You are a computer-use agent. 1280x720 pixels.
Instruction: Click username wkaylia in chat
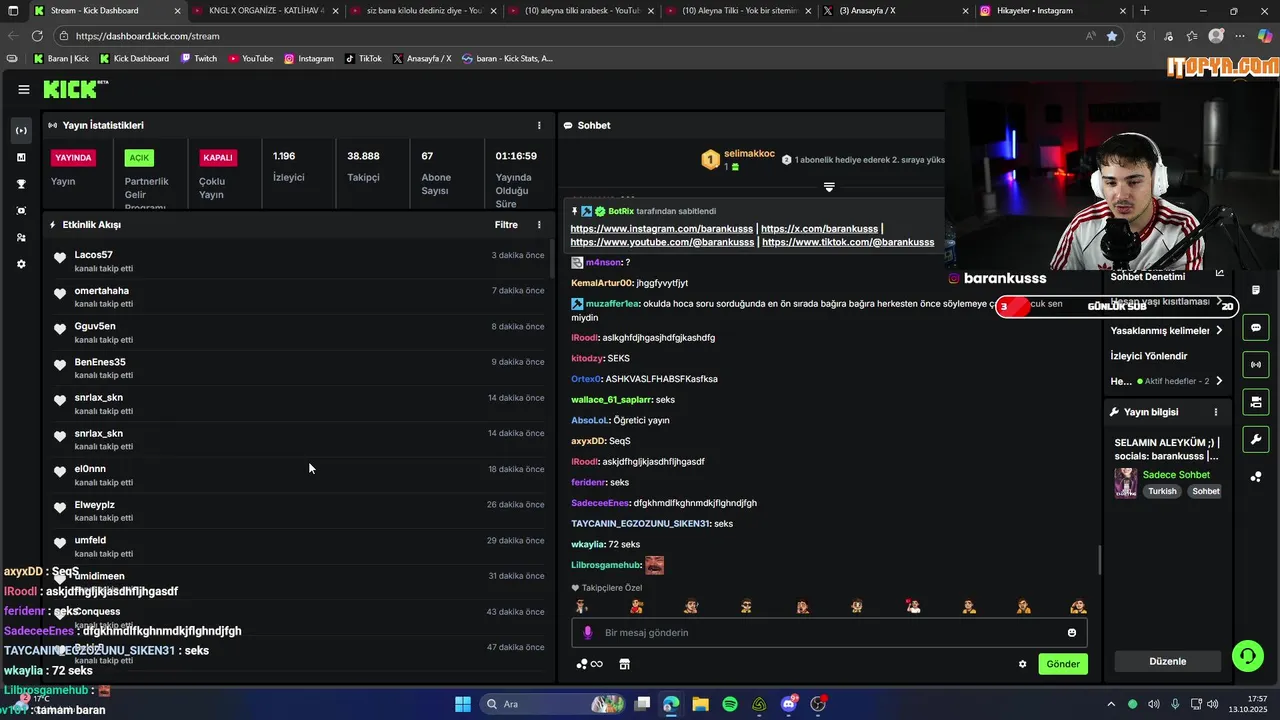point(588,544)
